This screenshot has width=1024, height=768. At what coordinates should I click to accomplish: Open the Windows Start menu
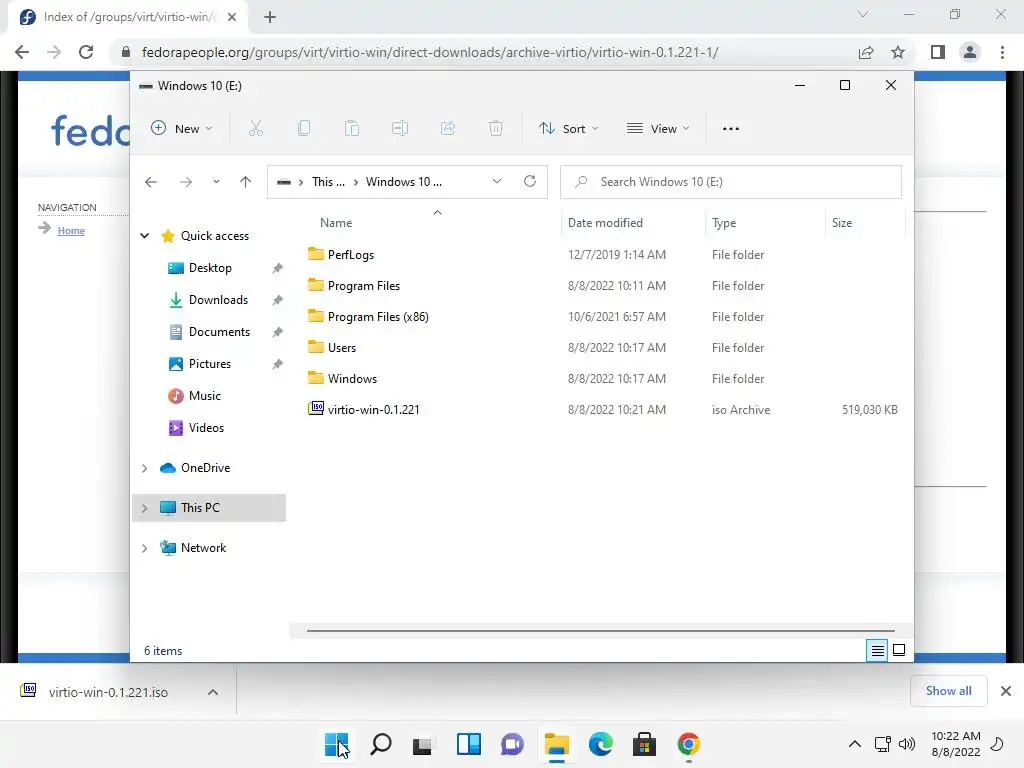337,744
